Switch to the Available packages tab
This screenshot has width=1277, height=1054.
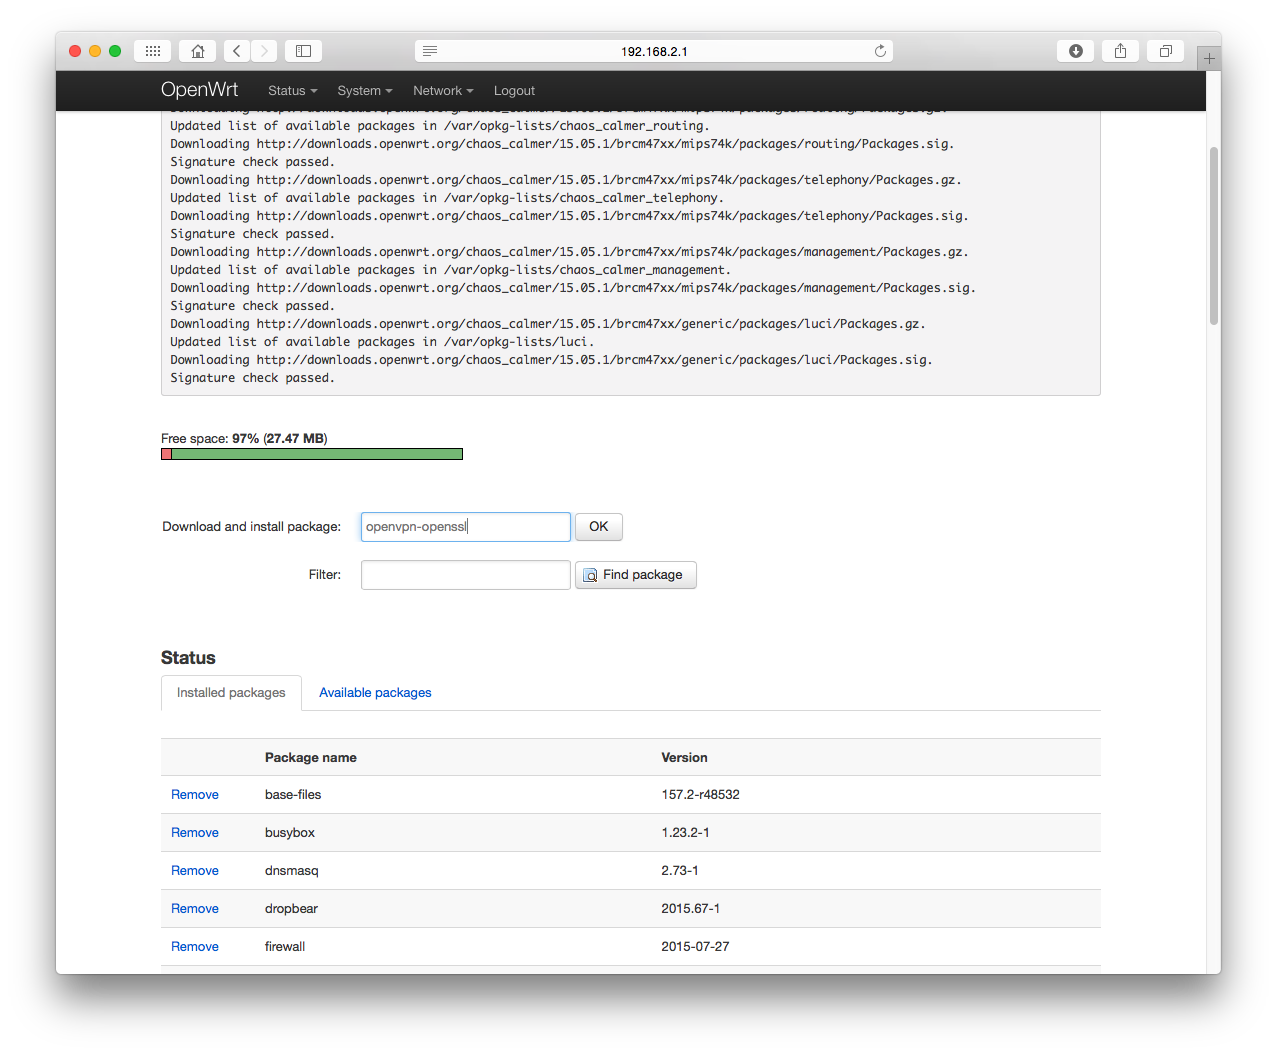click(375, 692)
